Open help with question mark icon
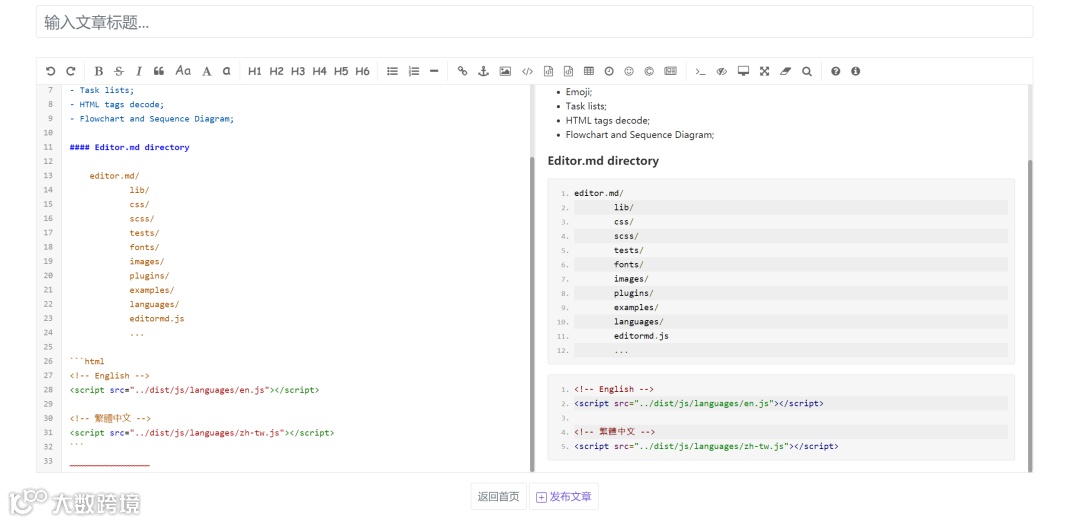This screenshot has width=1080, height=523. tap(835, 71)
